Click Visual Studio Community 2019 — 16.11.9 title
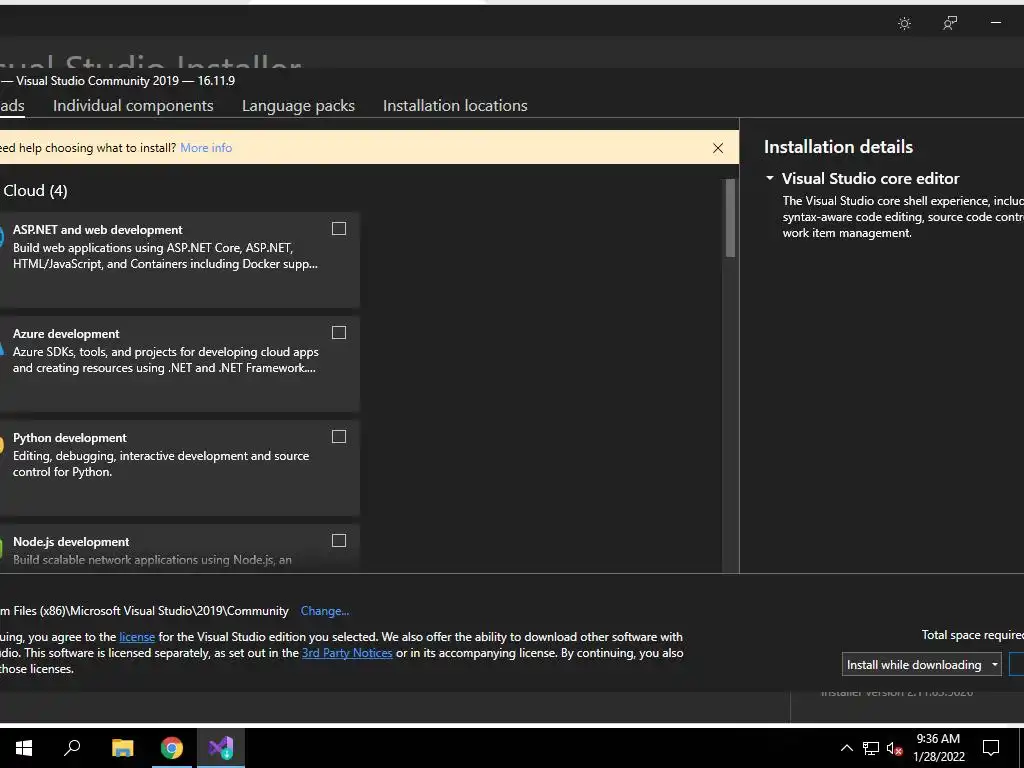 (125, 81)
